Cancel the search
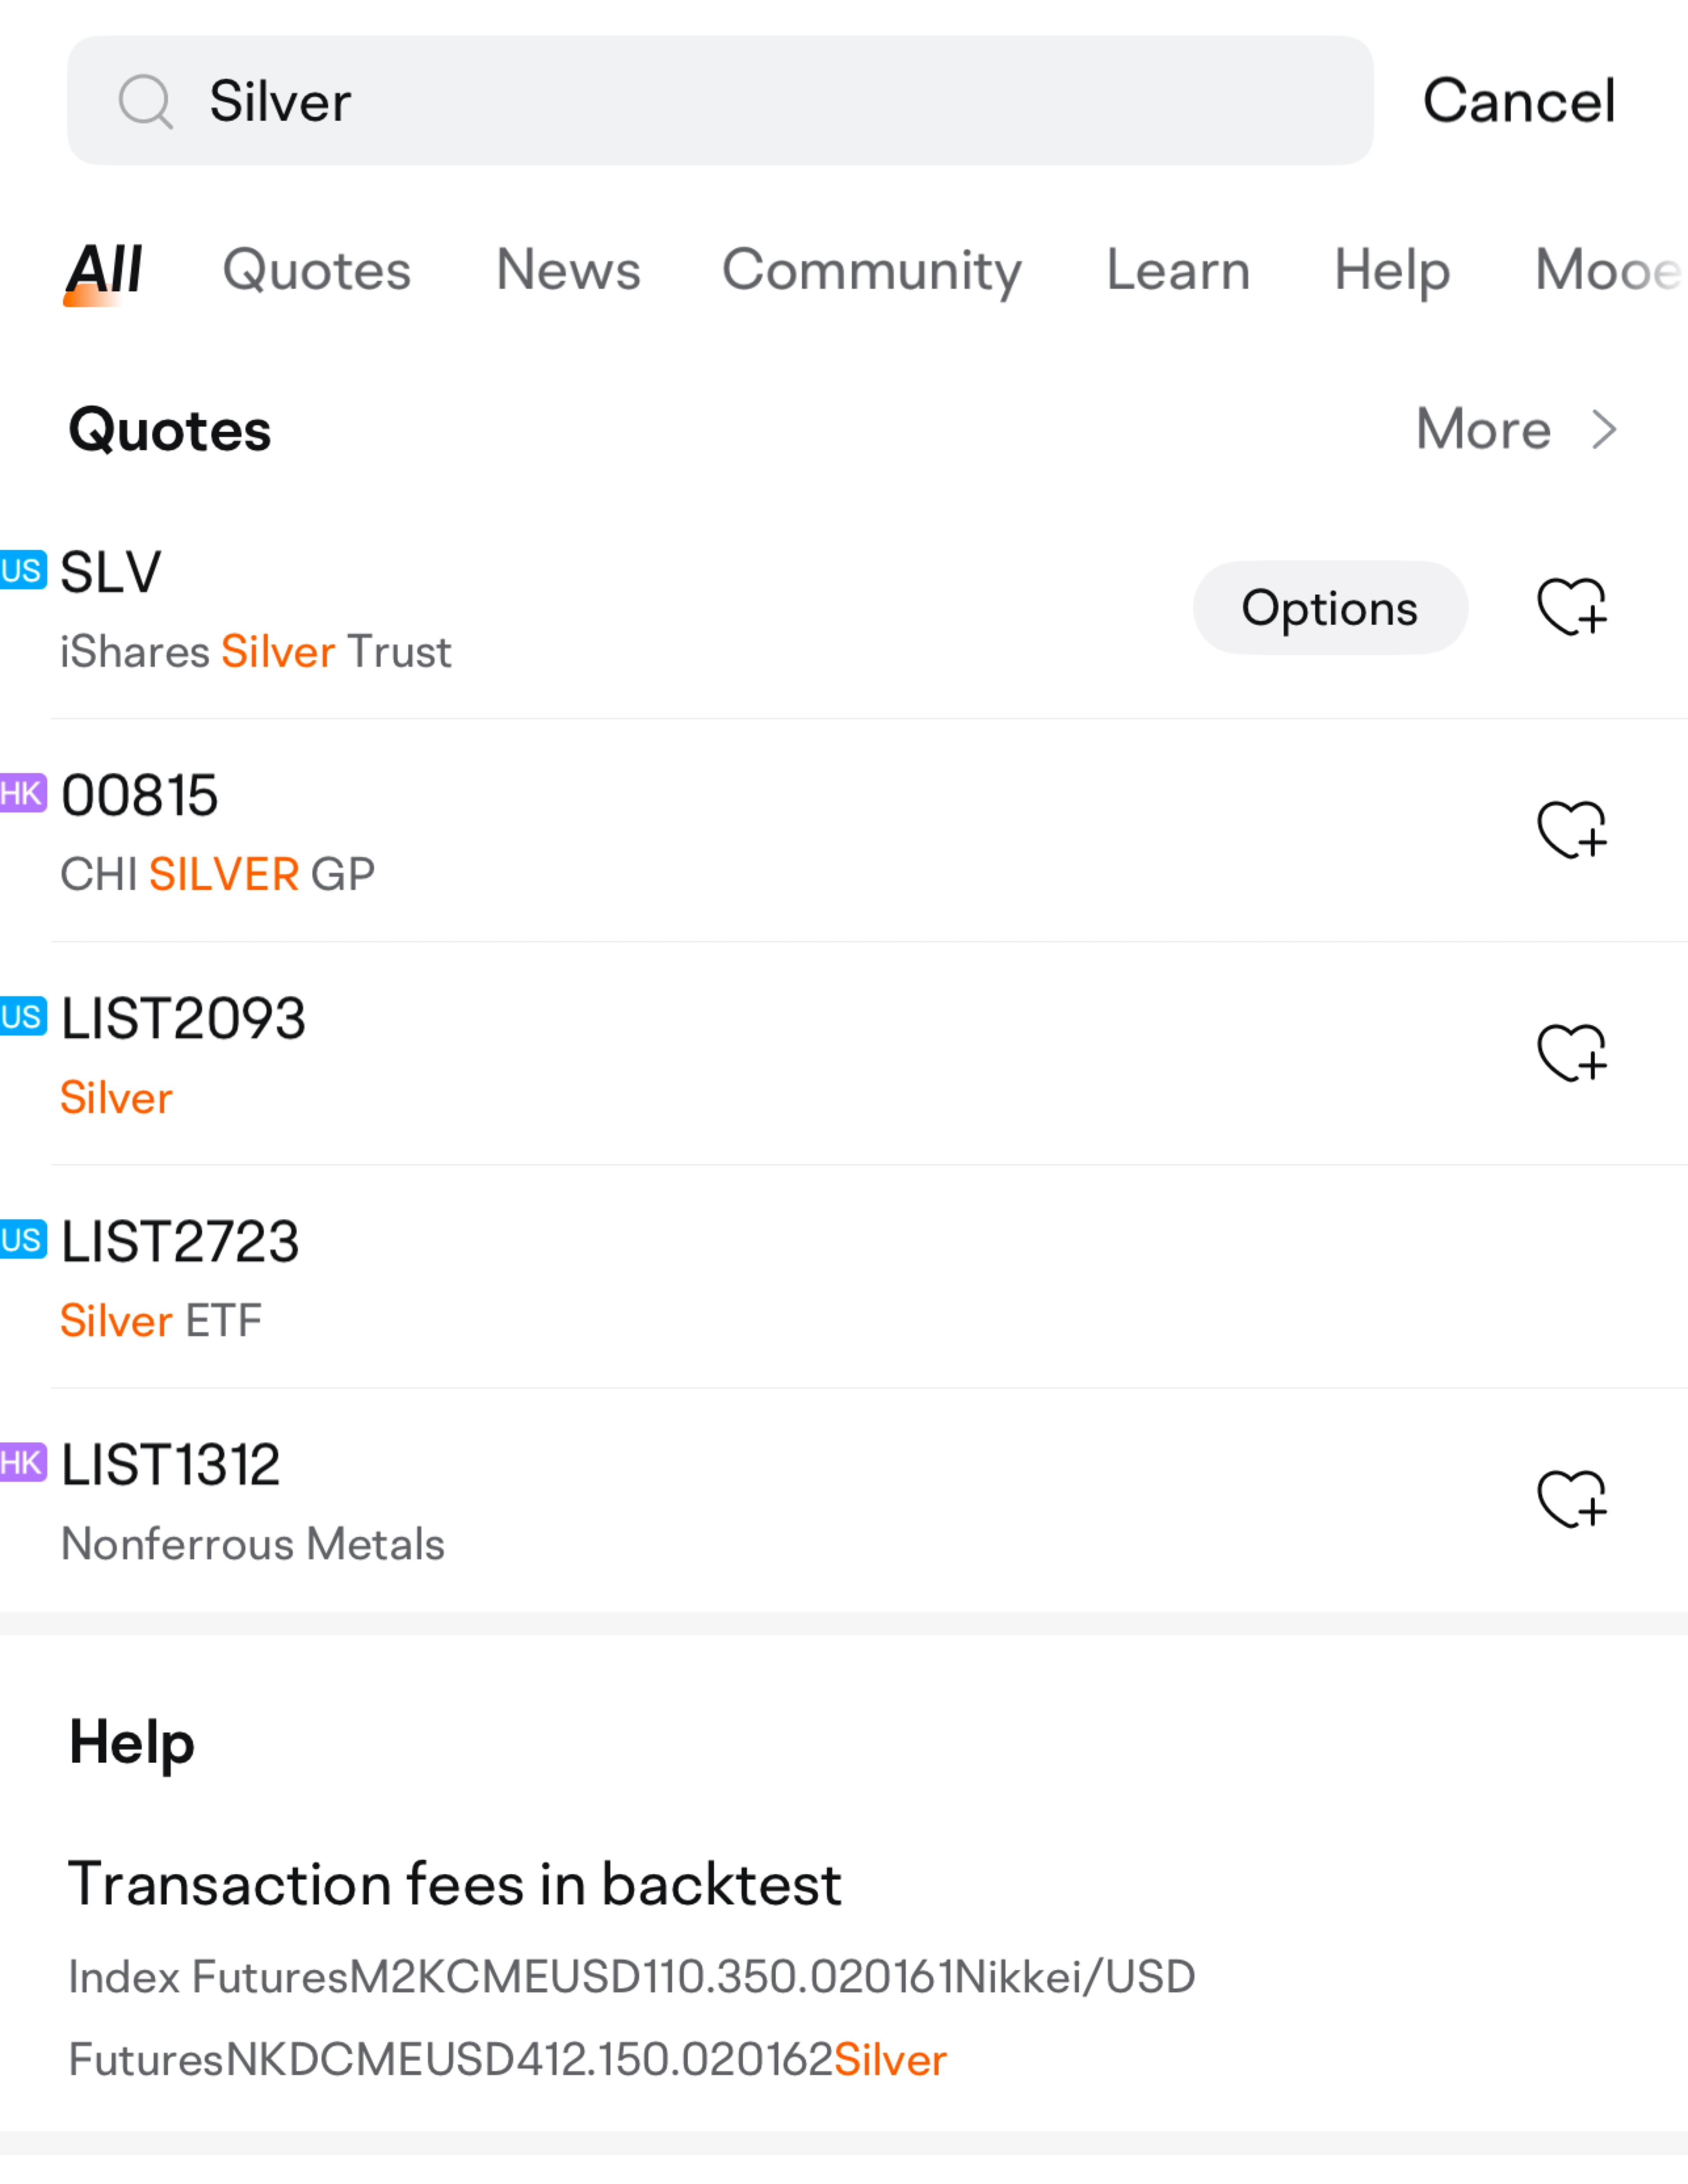This screenshot has height=2184, width=1688. click(1518, 101)
